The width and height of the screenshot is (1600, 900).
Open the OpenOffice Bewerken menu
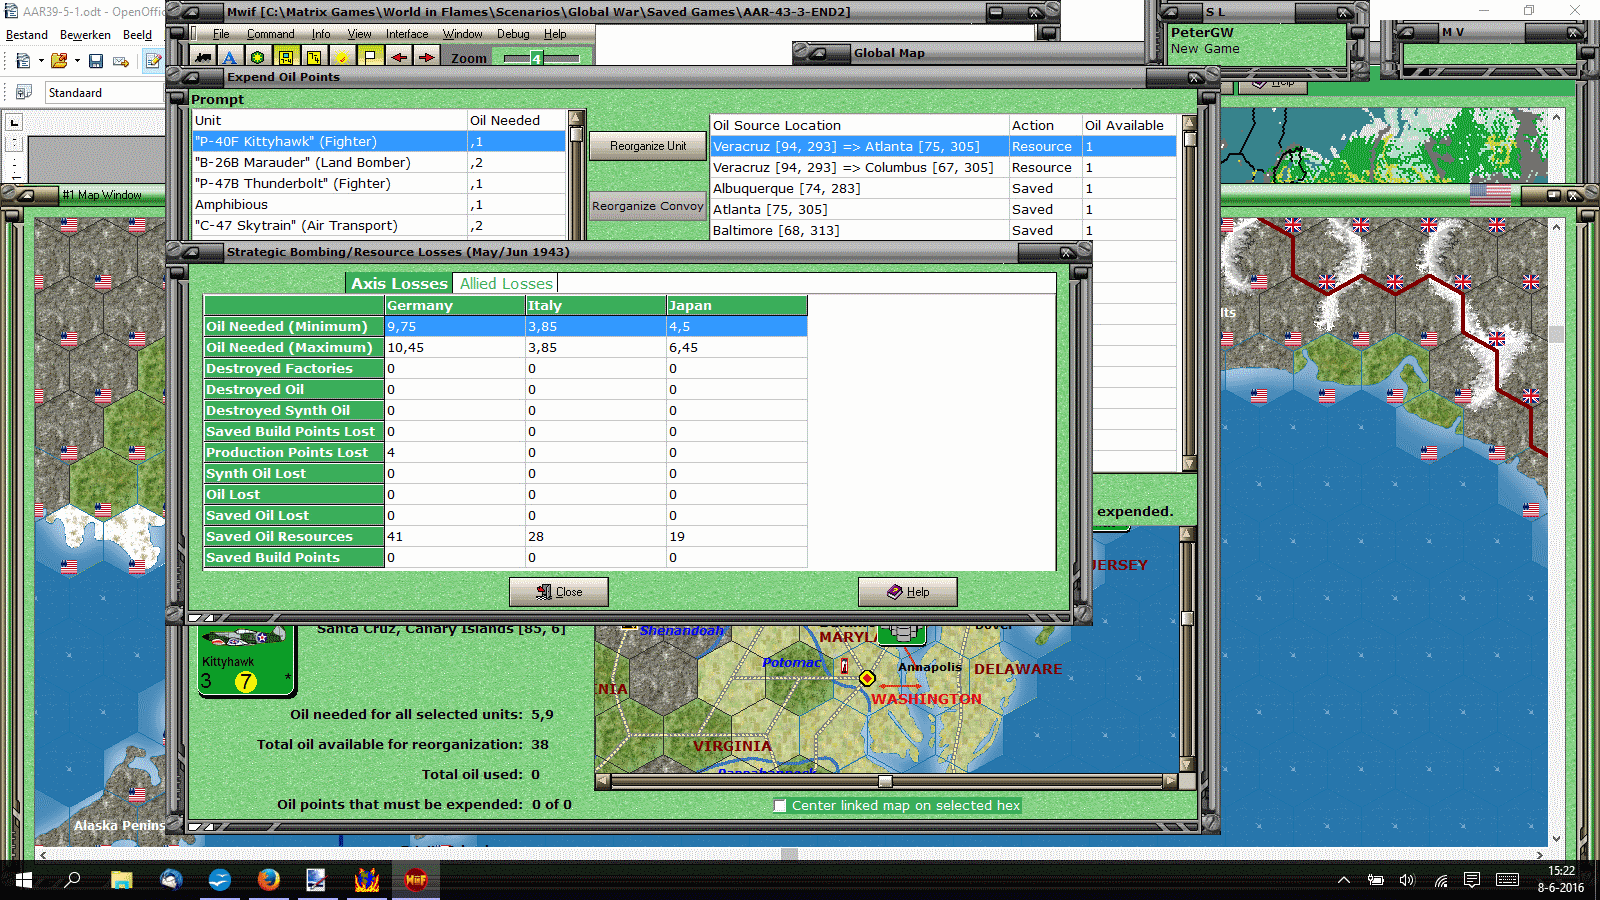pos(85,35)
